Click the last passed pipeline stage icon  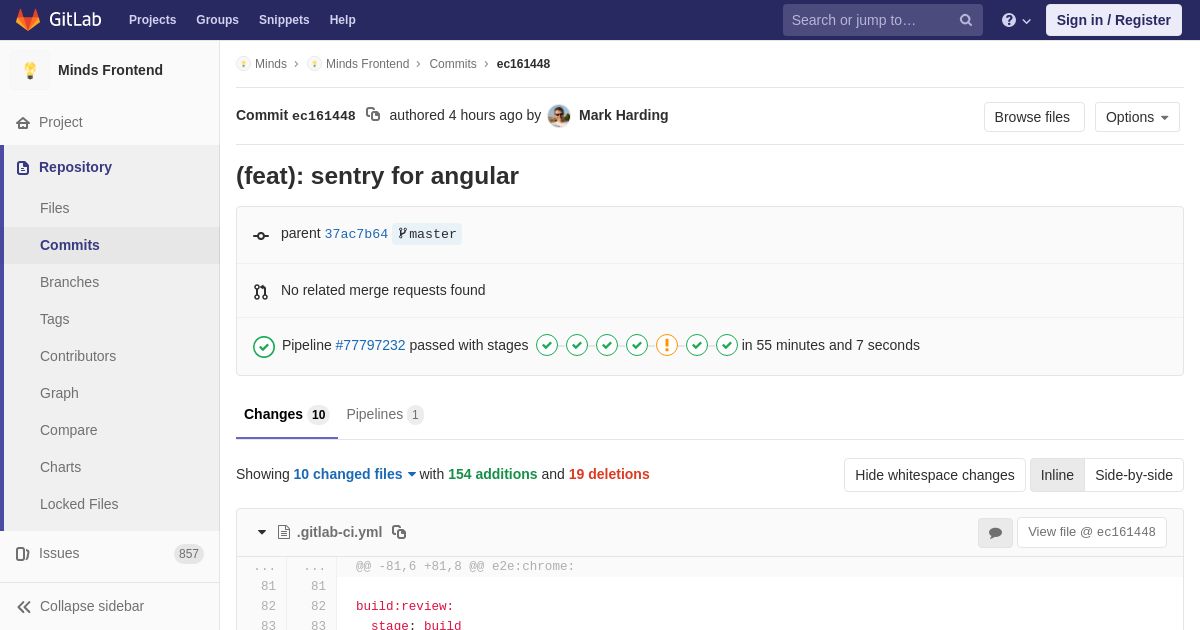[727, 345]
